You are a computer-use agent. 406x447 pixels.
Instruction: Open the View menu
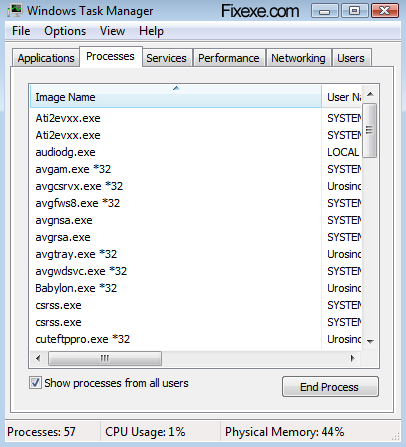(x=112, y=31)
